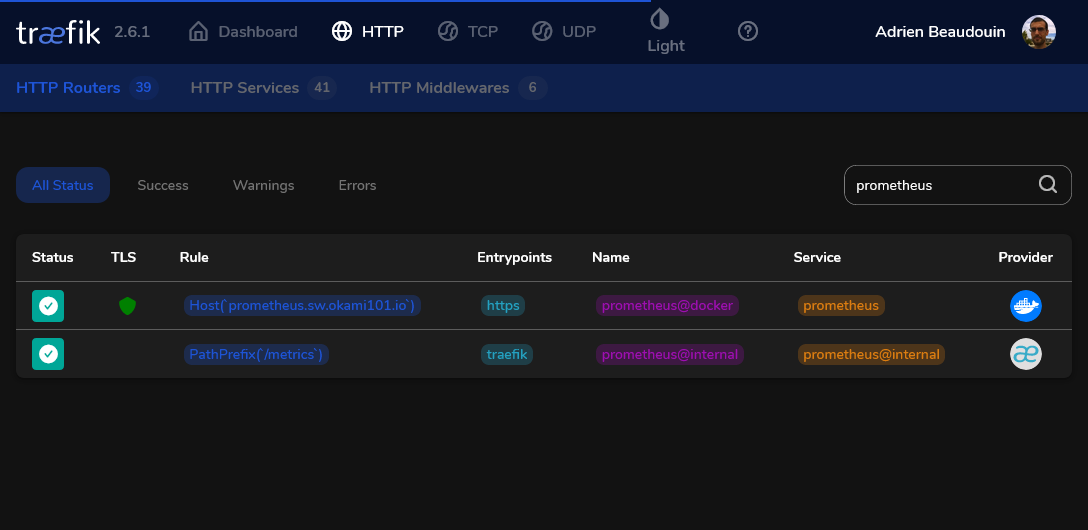This screenshot has height=530, width=1088.
Task: Click the prometheus@internal service badge
Action: [x=872, y=354]
